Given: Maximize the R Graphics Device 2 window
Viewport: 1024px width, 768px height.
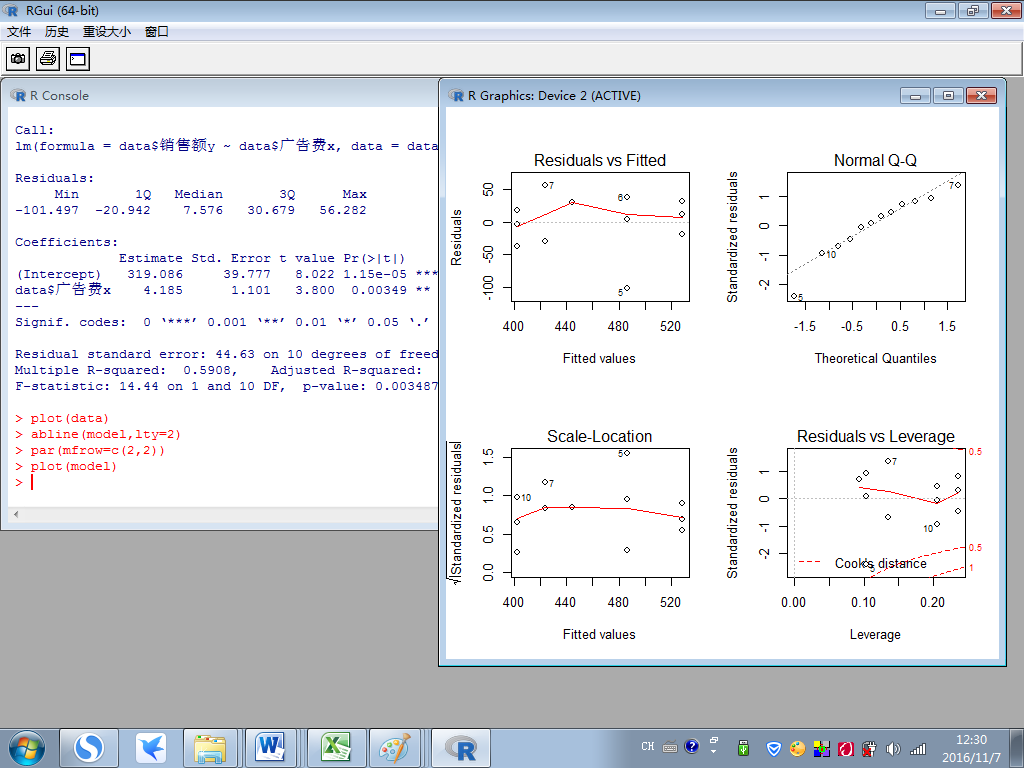Looking at the screenshot, I should (948, 96).
